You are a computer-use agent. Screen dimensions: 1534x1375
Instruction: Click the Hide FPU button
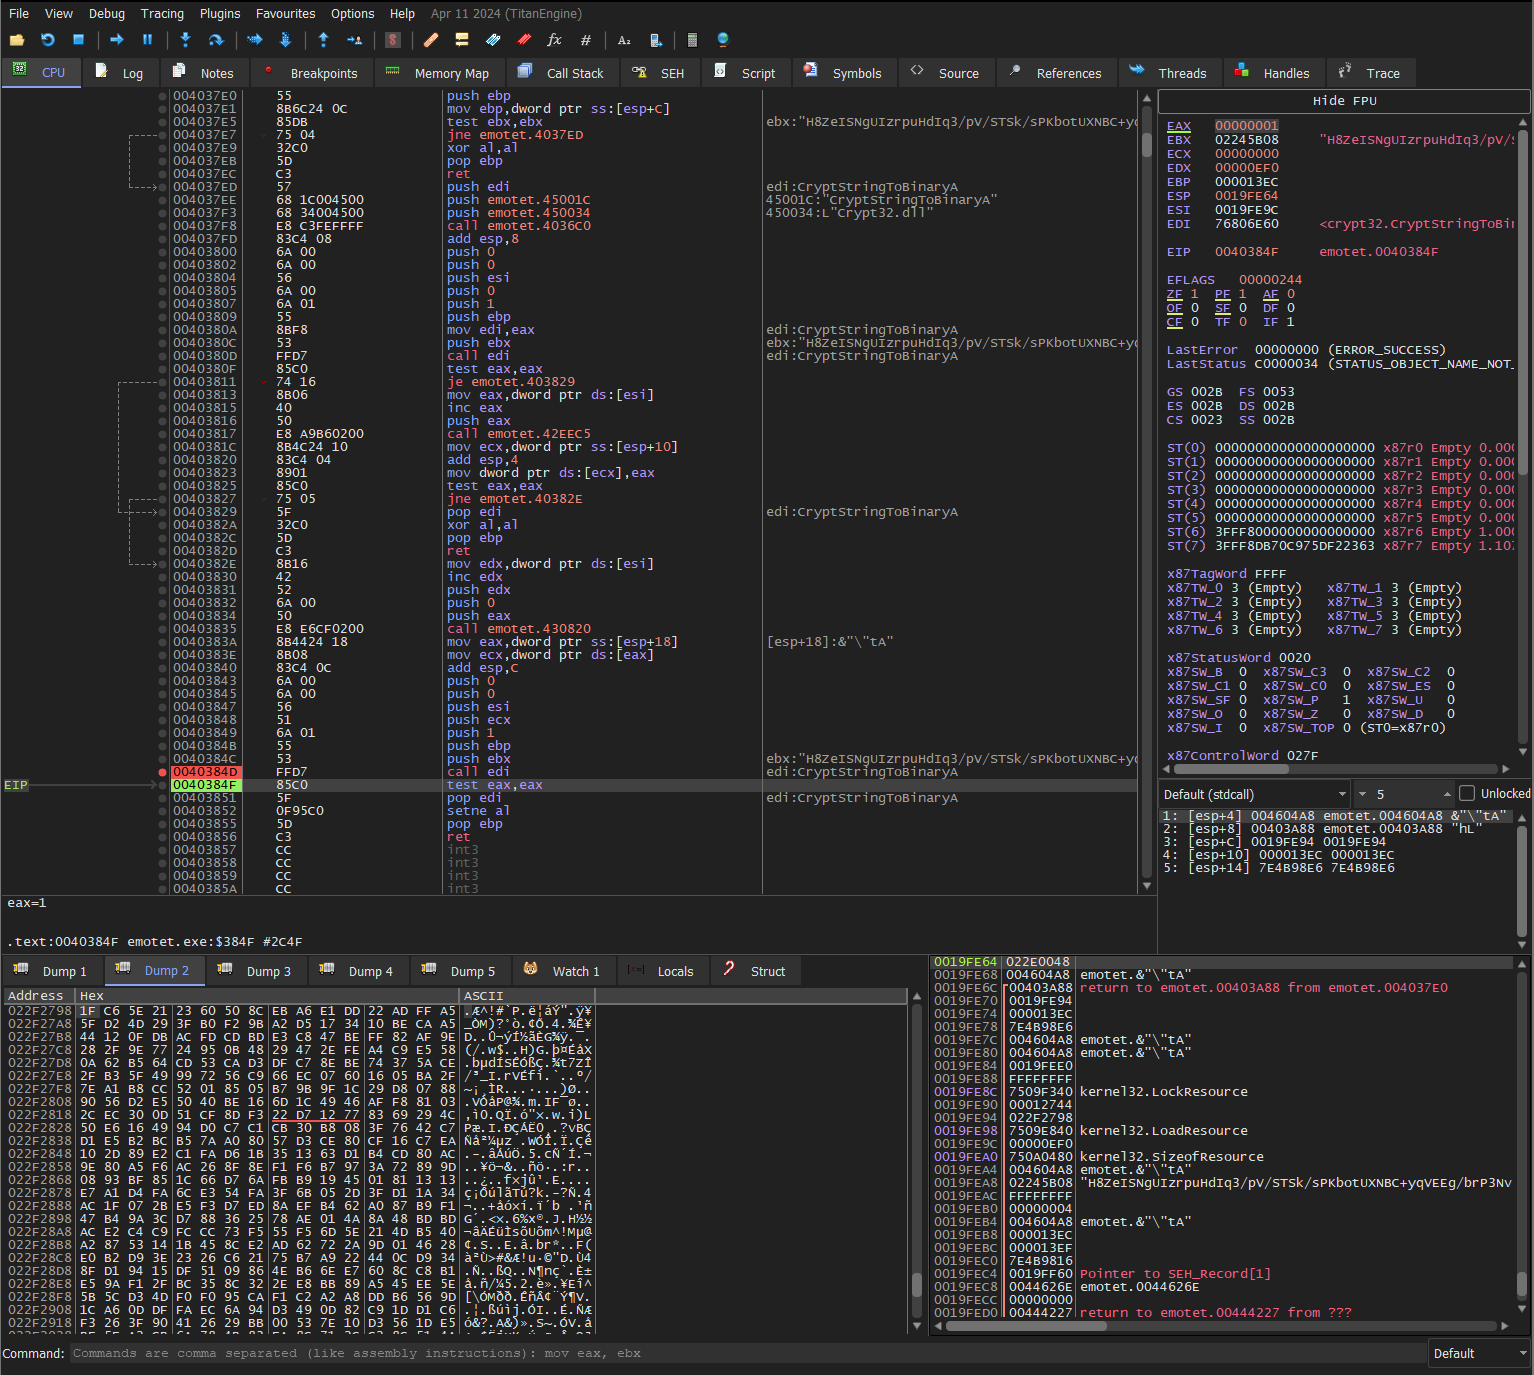tap(1344, 101)
